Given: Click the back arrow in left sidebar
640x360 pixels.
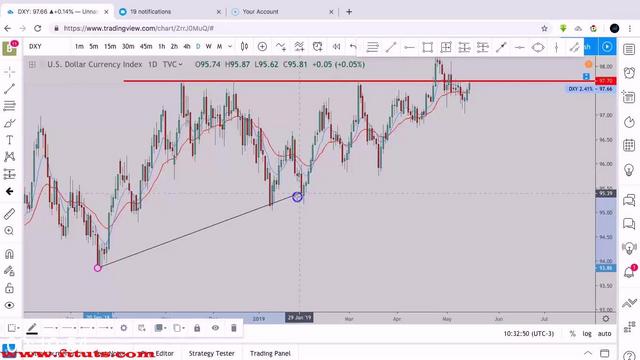Looking at the screenshot, I should 9,191.
